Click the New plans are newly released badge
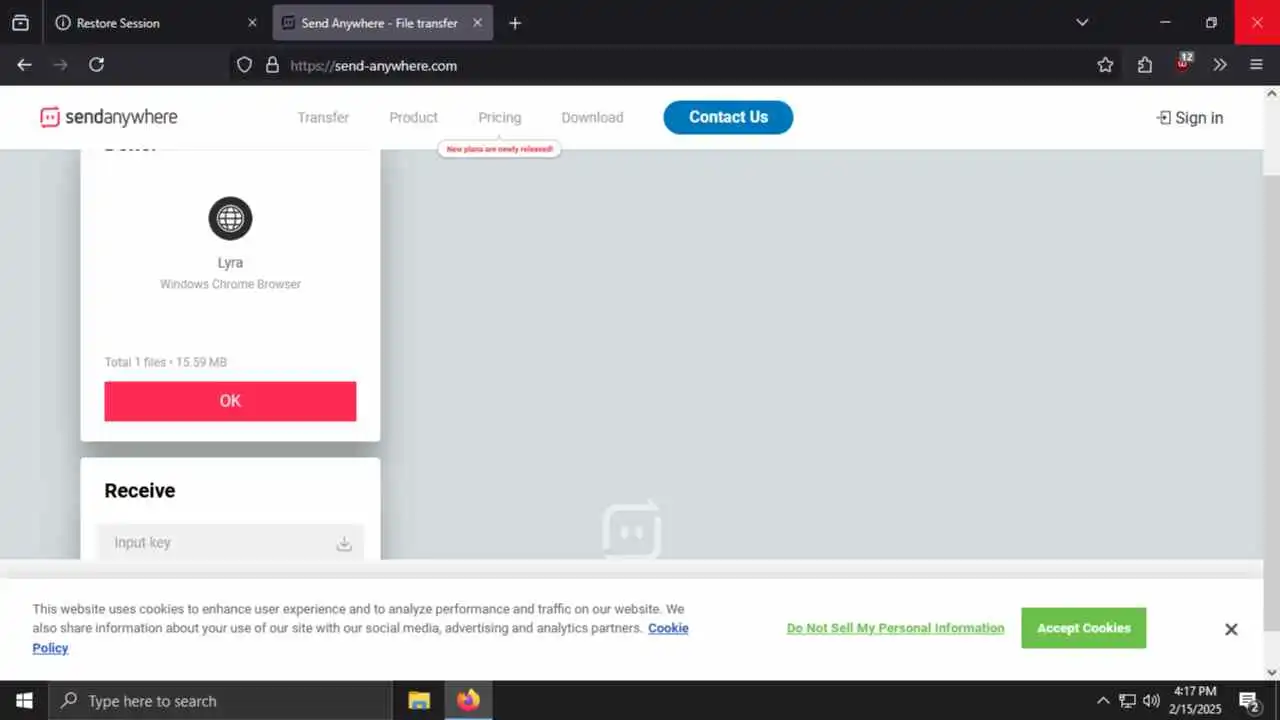1280x720 pixels. (x=499, y=148)
